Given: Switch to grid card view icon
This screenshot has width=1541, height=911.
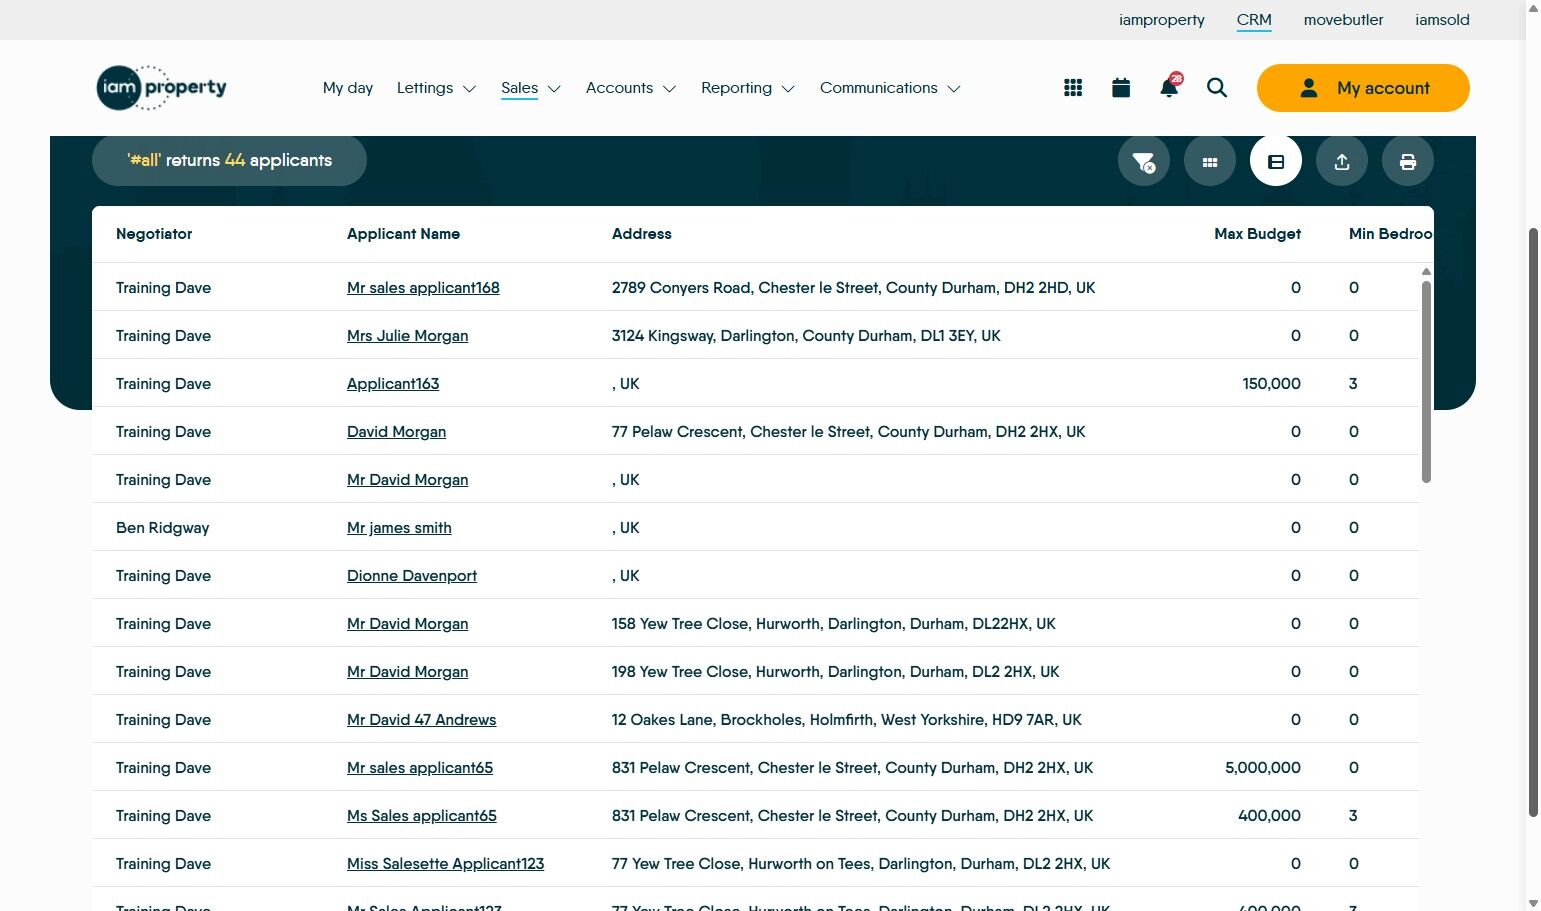Looking at the screenshot, I should pos(1210,161).
